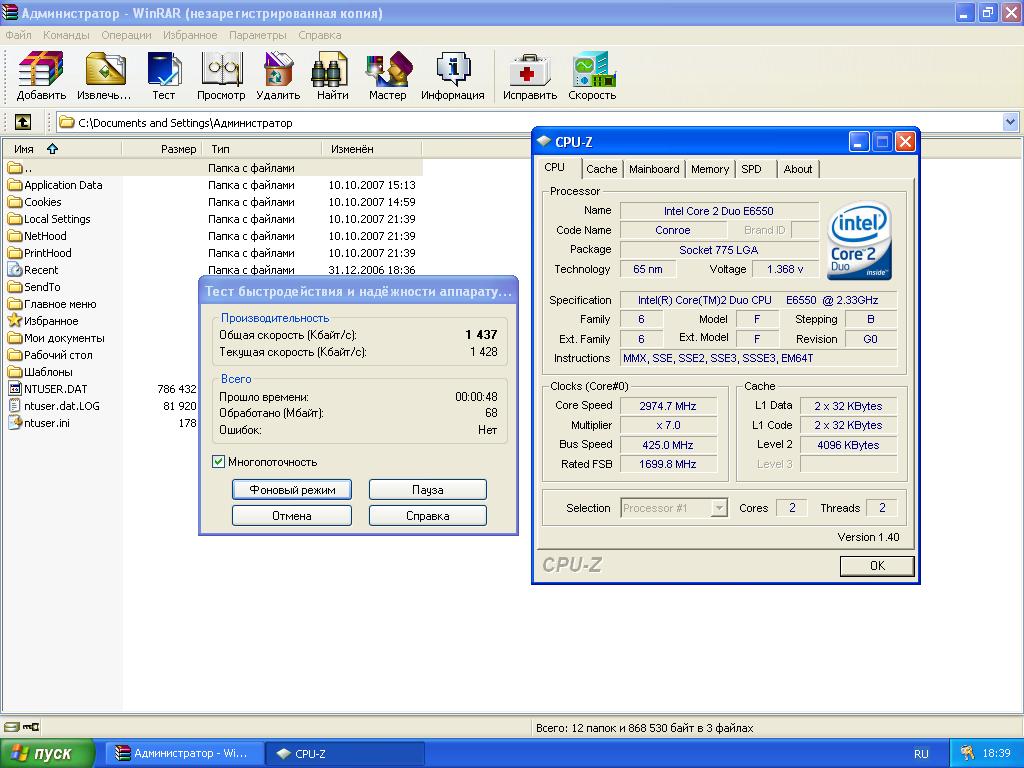Viewport: 1024px width, 768px height.
Task: Switch to CPU-Z taskbar button
Action: click(x=345, y=754)
